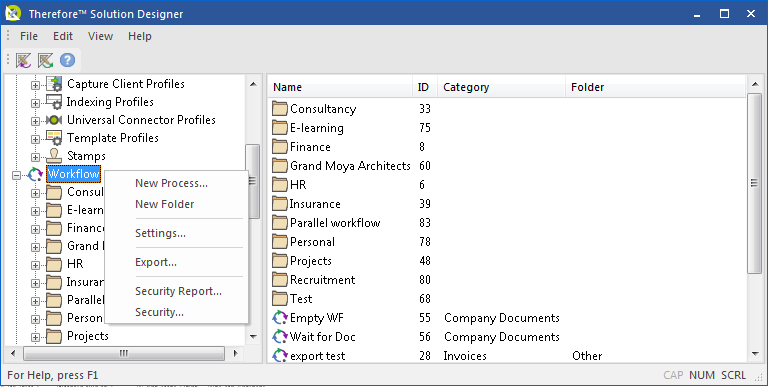
Task: Expand the Template Profiles node
Action: tap(35, 139)
